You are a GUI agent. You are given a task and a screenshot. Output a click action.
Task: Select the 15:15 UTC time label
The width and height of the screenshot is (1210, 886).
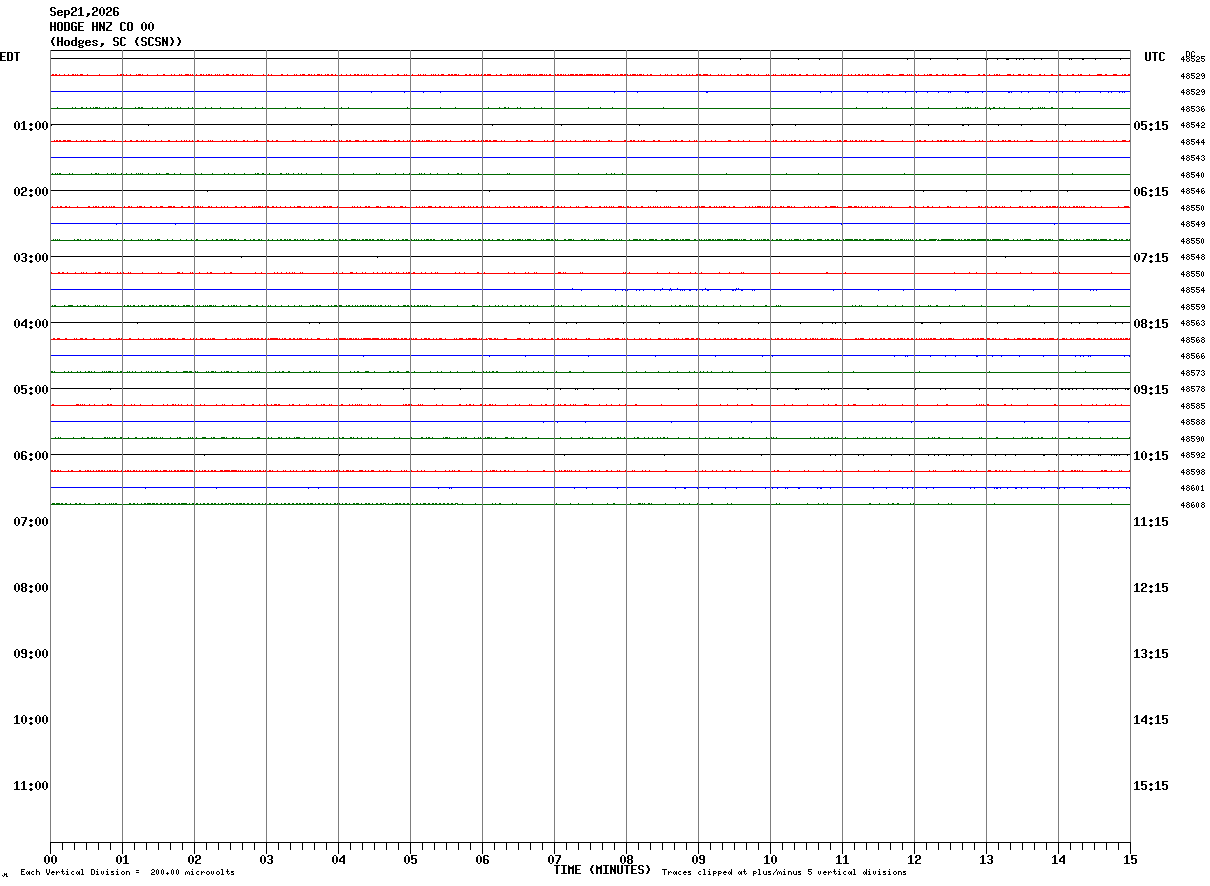tap(1151, 785)
